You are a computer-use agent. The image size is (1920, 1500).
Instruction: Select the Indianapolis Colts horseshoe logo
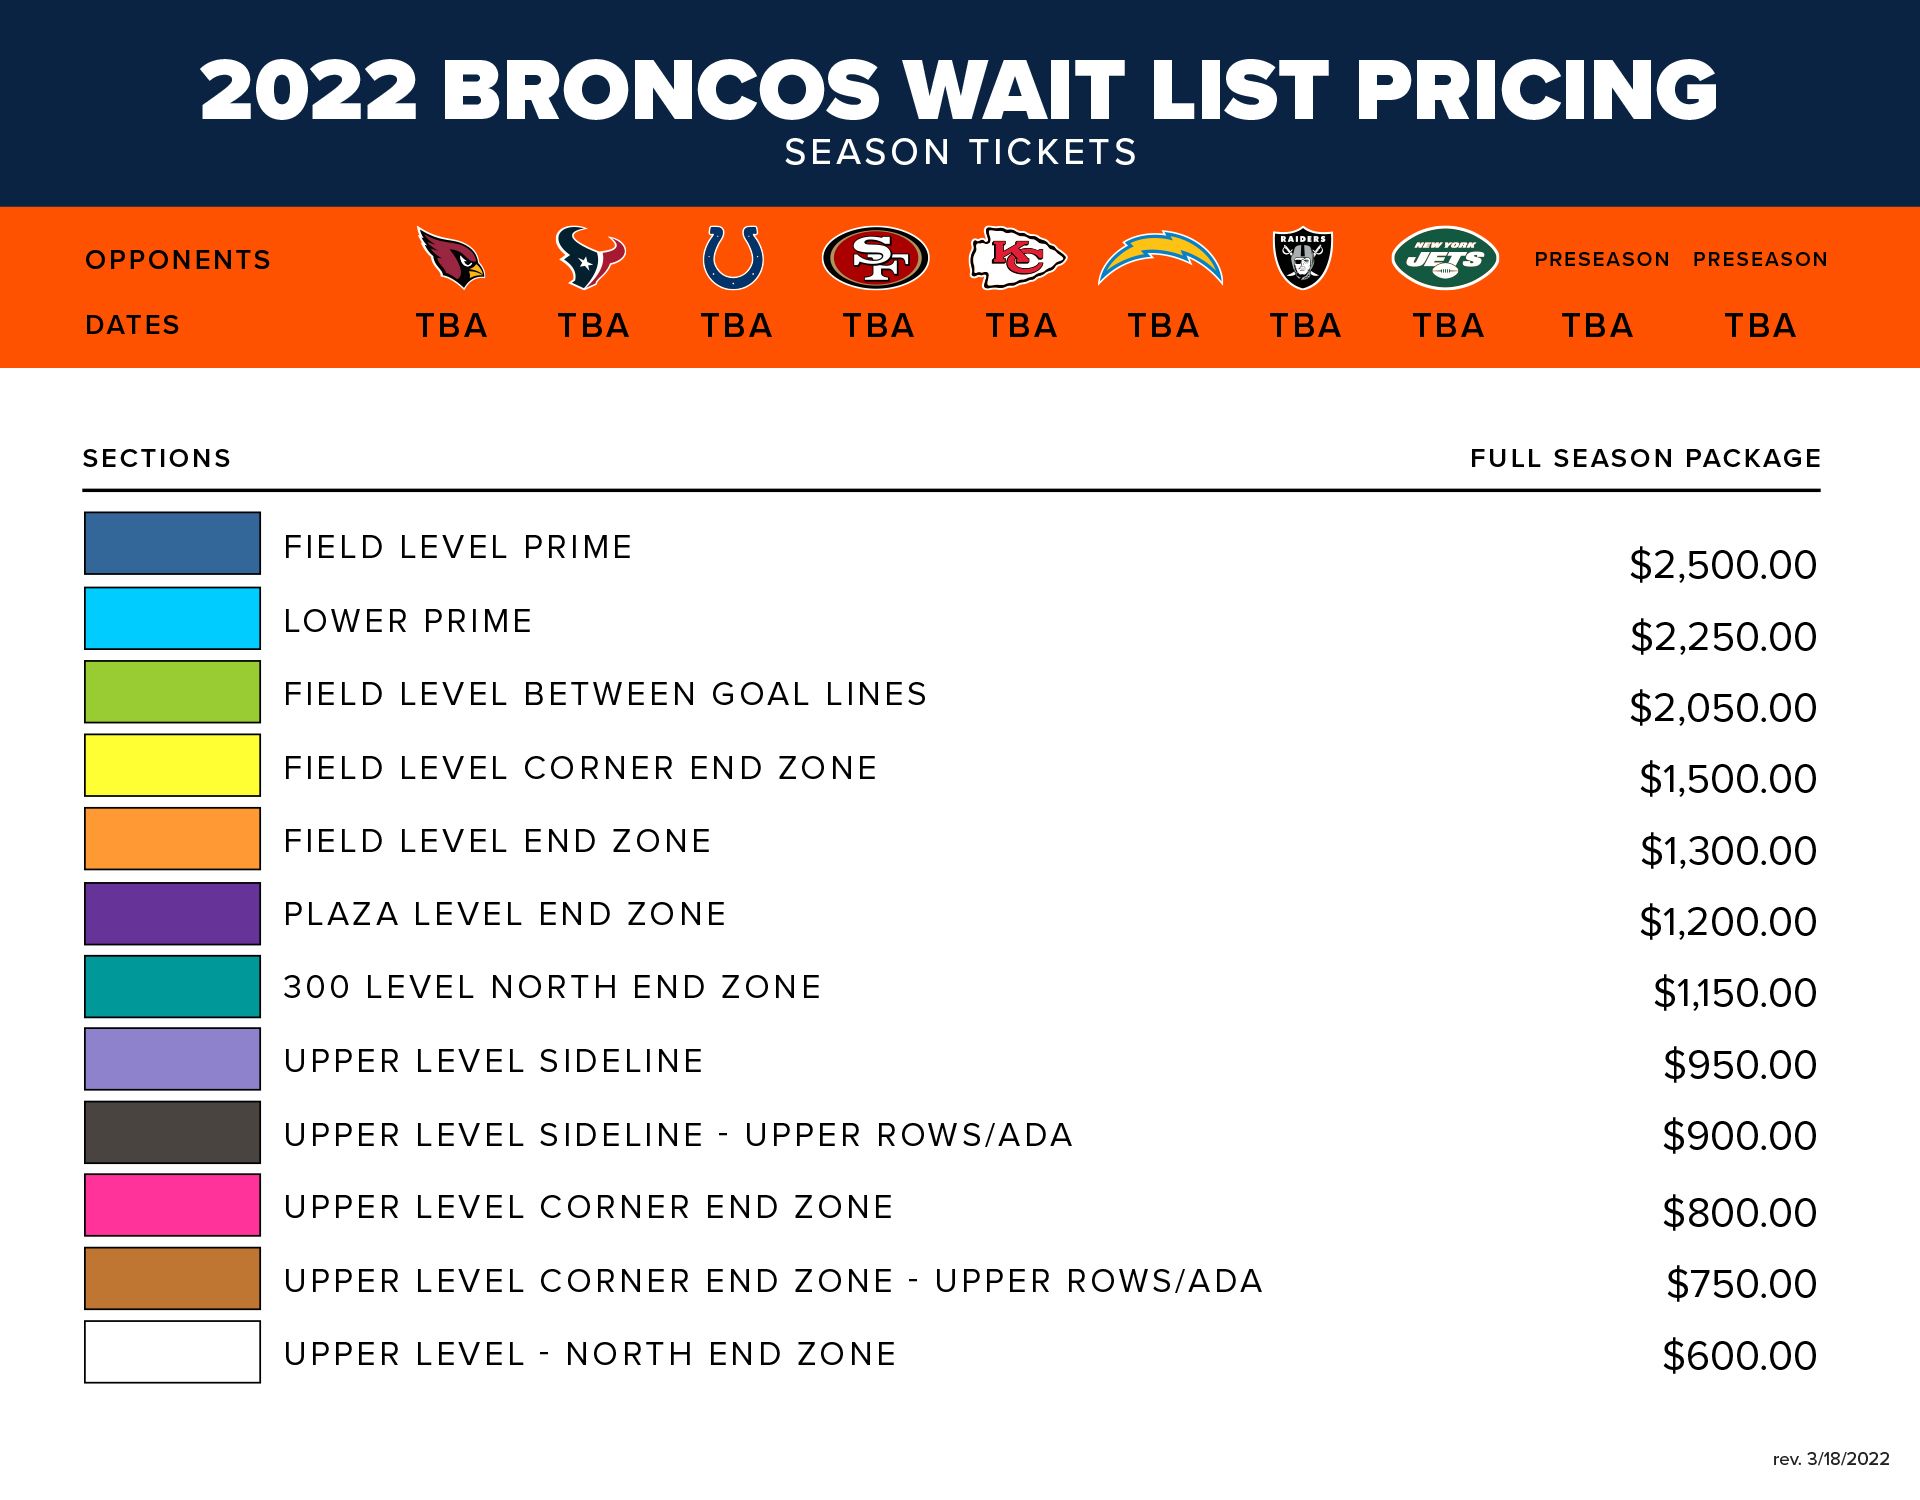click(734, 257)
